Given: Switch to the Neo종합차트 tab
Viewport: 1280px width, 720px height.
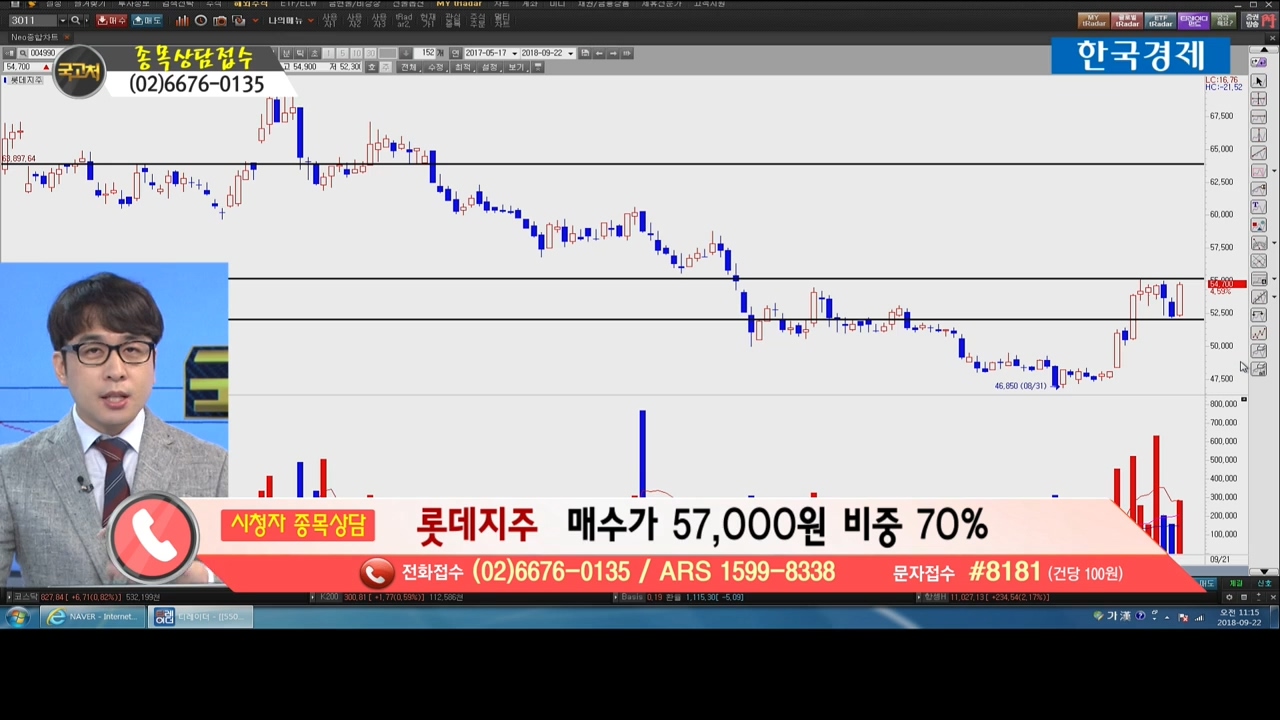Looking at the screenshot, I should 33,37.
